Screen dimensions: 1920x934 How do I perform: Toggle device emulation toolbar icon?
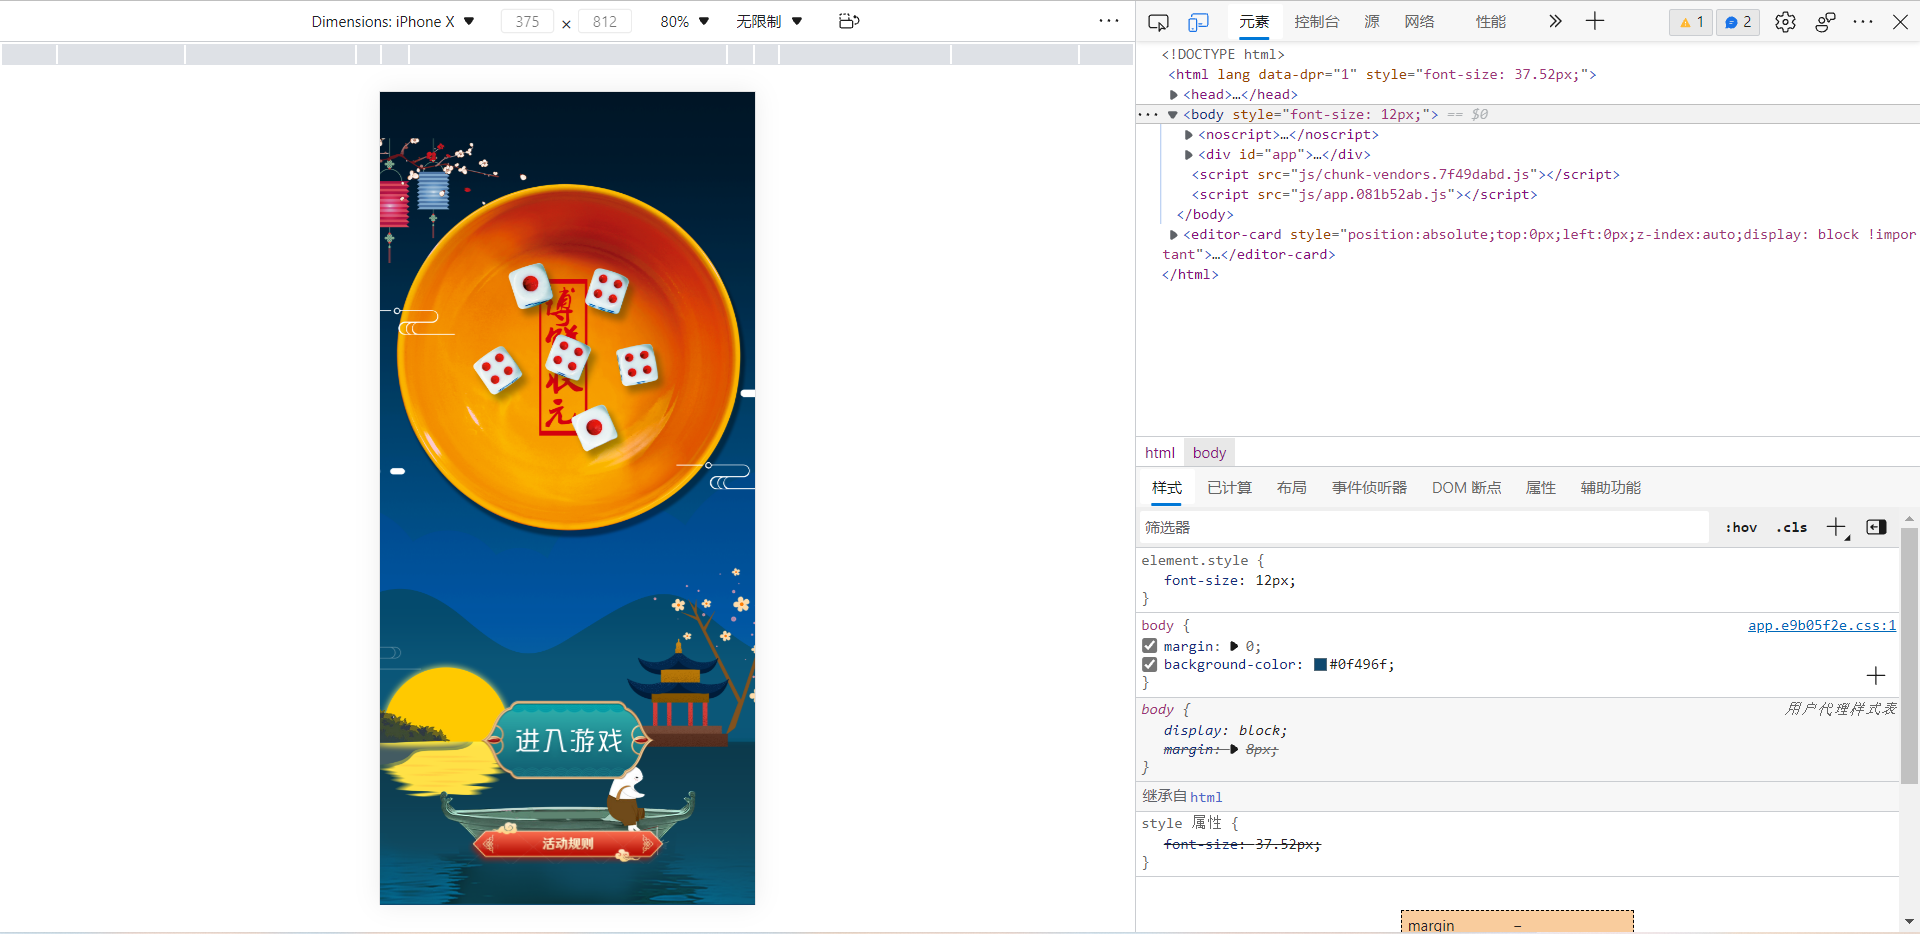pyautogui.click(x=1198, y=22)
